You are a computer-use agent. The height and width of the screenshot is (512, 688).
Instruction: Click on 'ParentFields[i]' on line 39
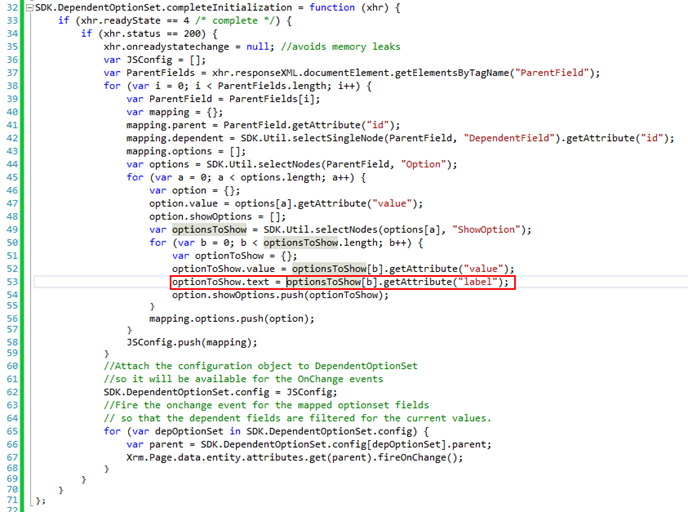[x=272, y=99]
